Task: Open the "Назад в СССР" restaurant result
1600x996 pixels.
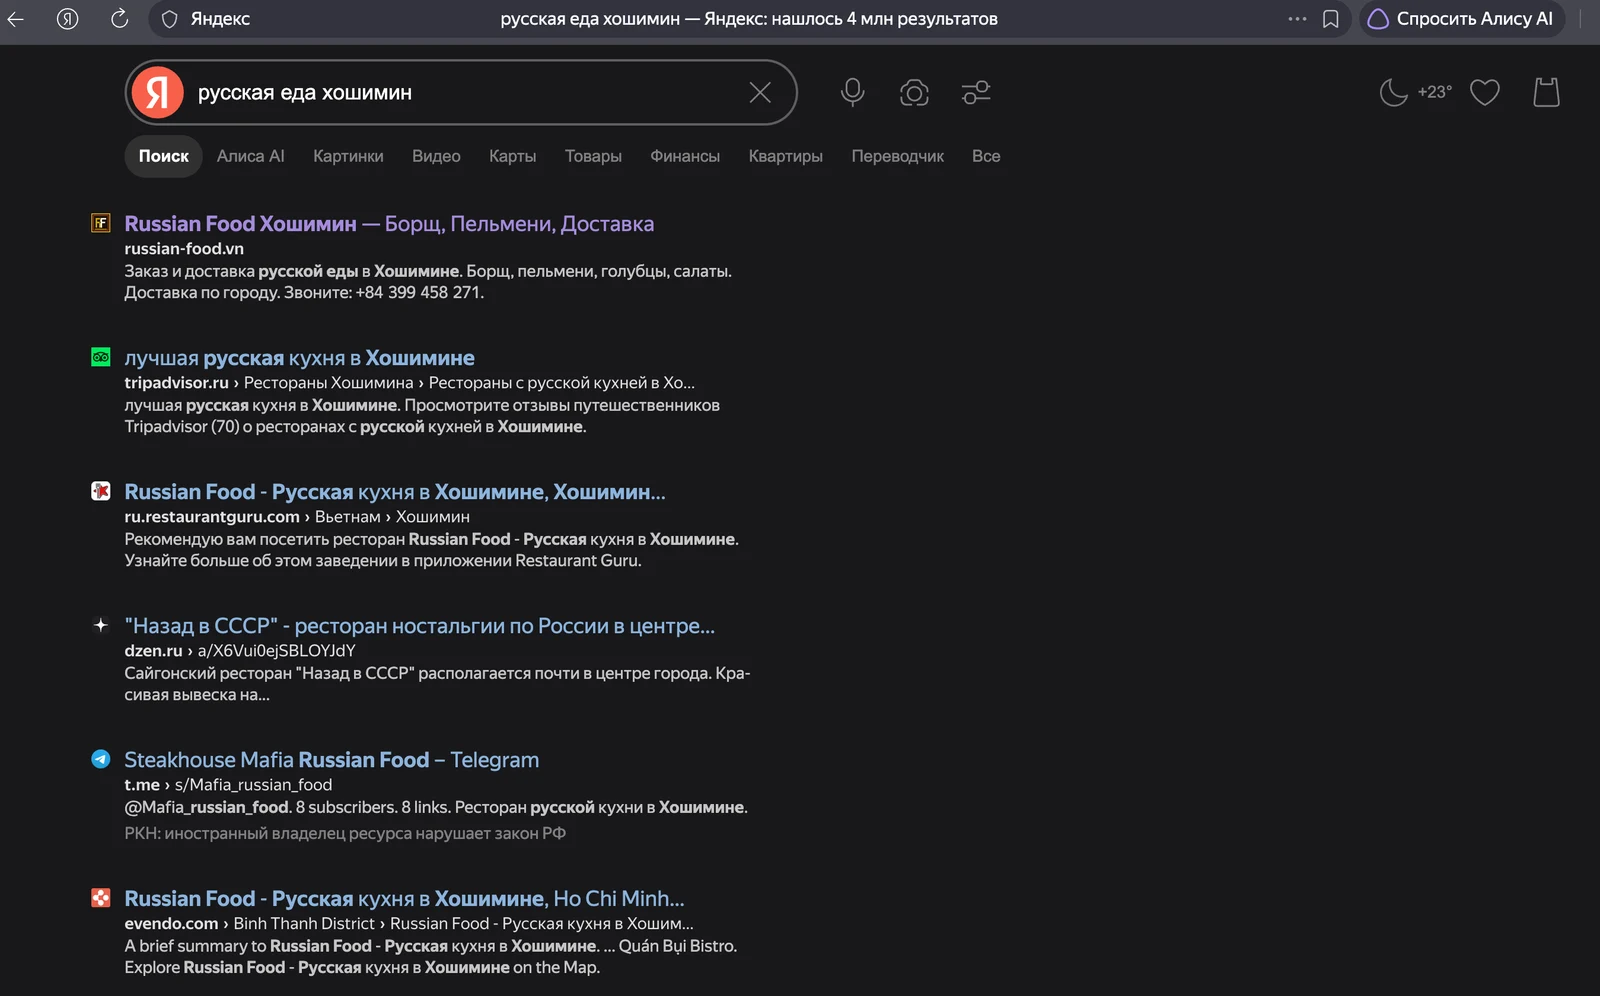Action: pos(420,626)
